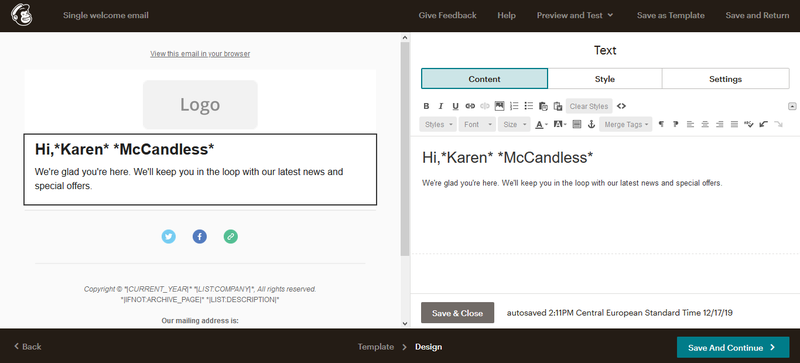The height and width of the screenshot is (363, 800).
Task: Open the Font dropdown
Action: [x=477, y=125]
